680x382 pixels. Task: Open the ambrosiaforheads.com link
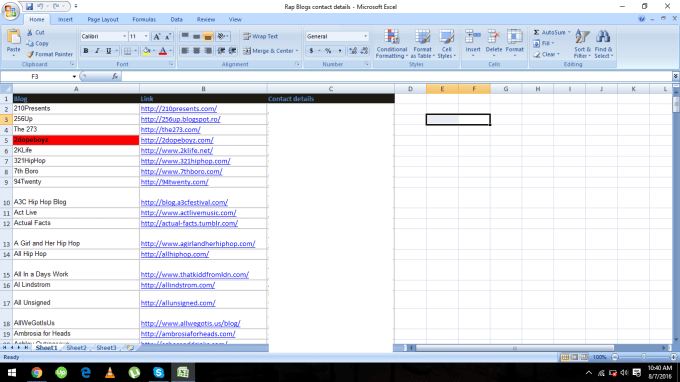coord(188,334)
